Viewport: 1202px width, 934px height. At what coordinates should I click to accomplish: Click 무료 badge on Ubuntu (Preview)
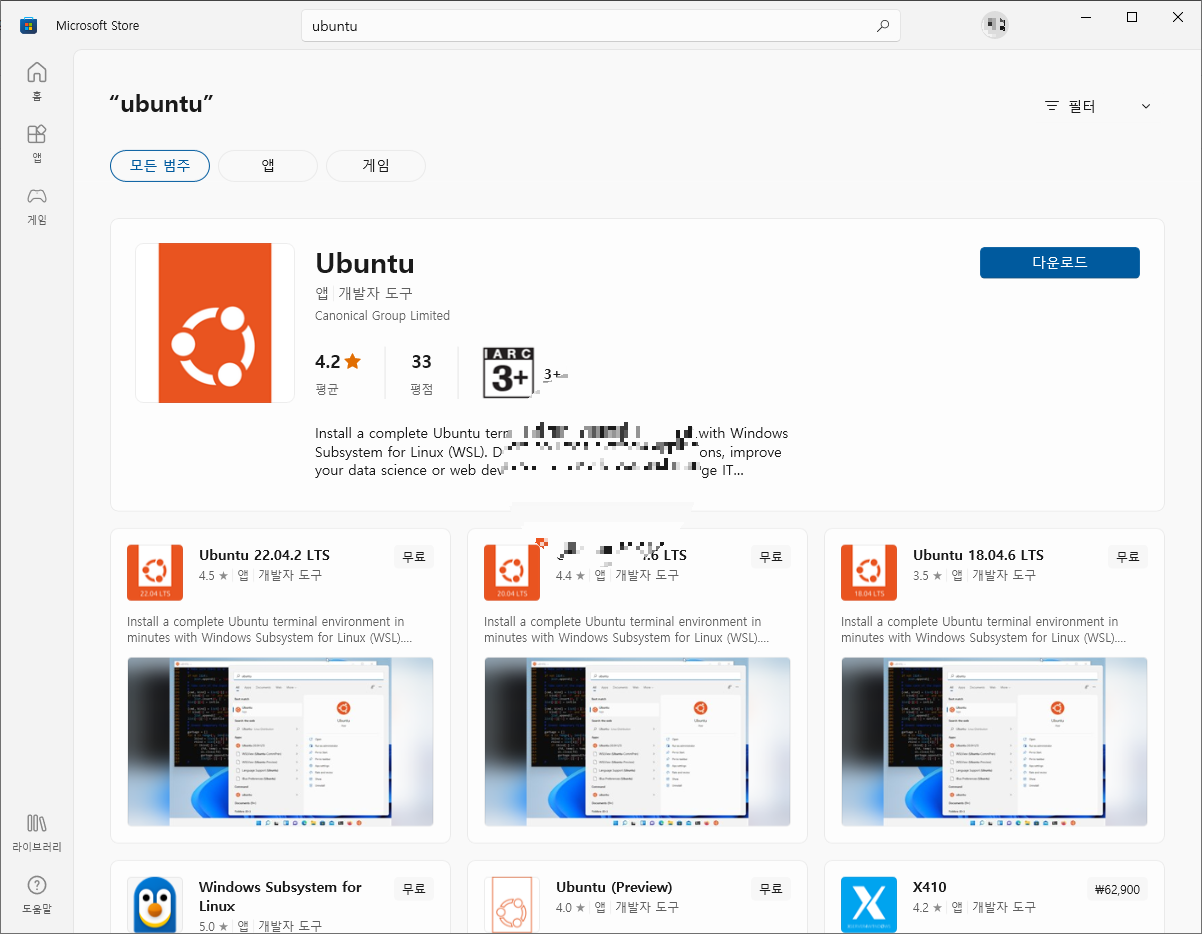coord(771,888)
